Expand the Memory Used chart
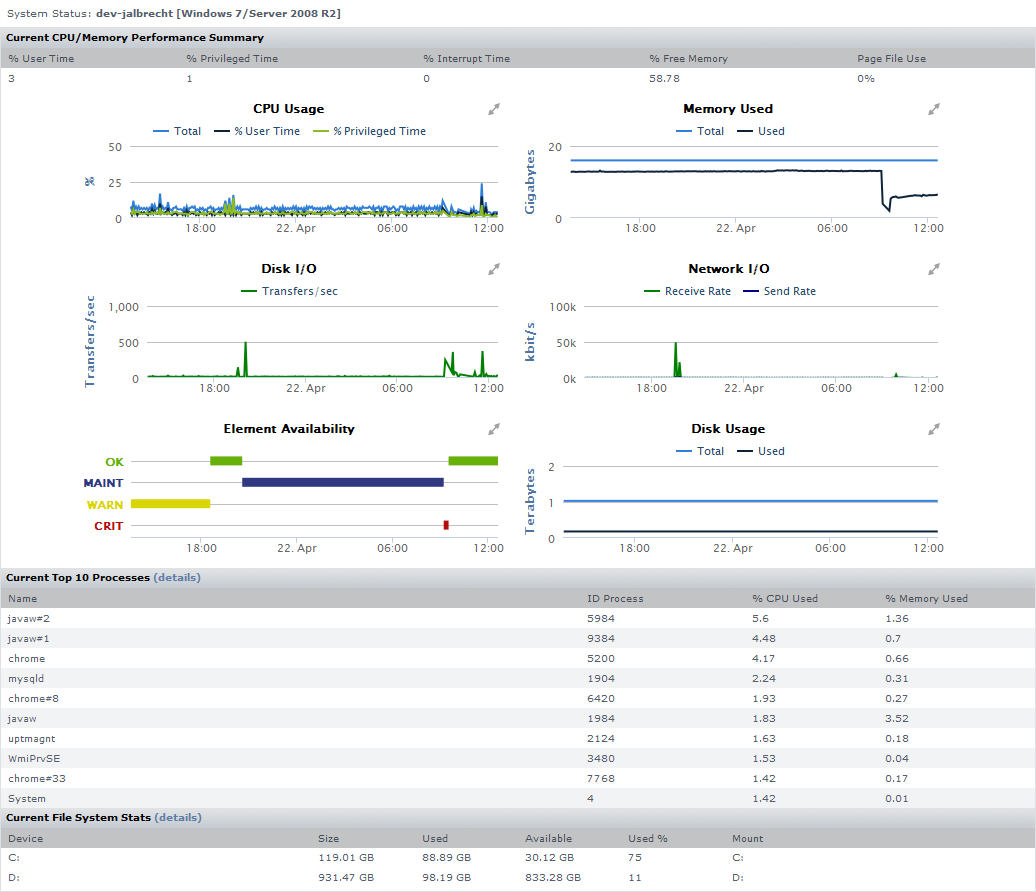The height and width of the screenshot is (892, 1036). [933, 109]
